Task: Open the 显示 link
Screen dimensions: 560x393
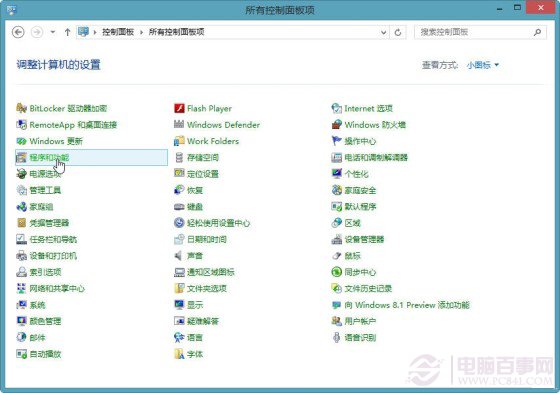Action: click(195, 305)
